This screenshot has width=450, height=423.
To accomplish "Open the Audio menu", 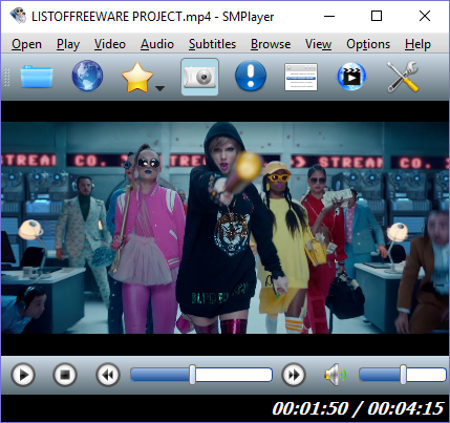I will pos(157,44).
